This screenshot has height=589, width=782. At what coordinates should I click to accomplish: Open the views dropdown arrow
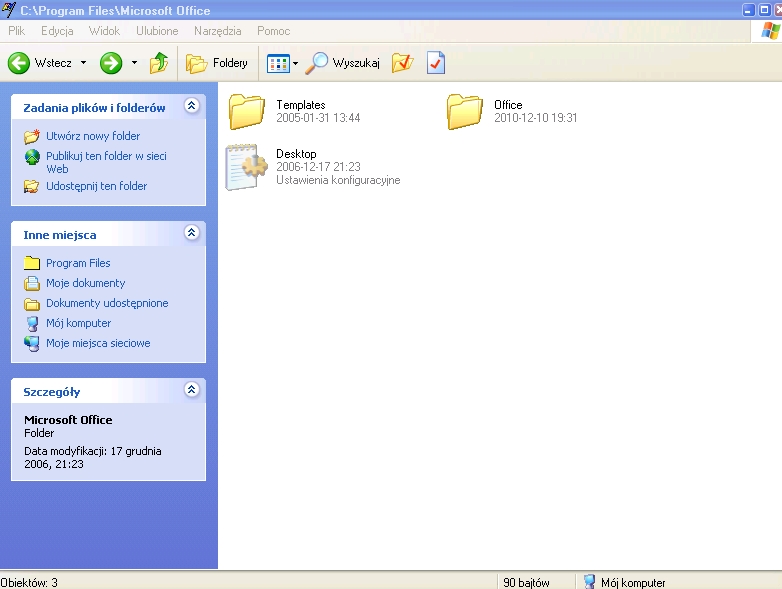point(295,63)
